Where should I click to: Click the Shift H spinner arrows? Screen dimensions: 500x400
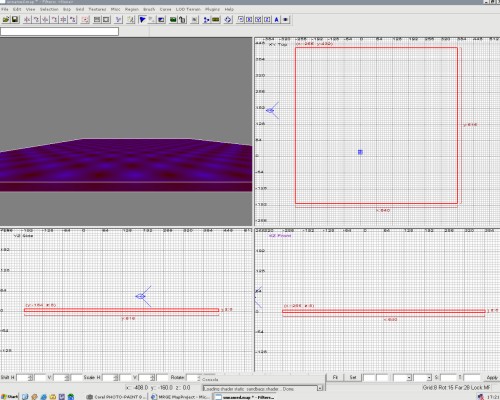[x=31, y=378]
